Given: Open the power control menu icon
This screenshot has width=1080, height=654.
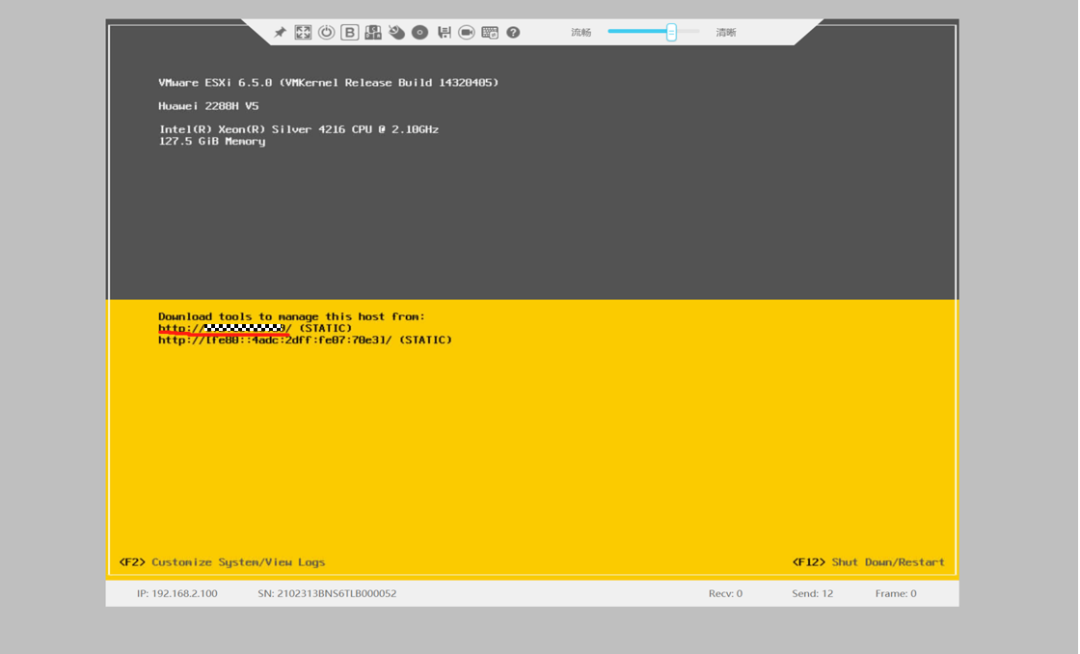Looking at the screenshot, I should [x=326, y=32].
